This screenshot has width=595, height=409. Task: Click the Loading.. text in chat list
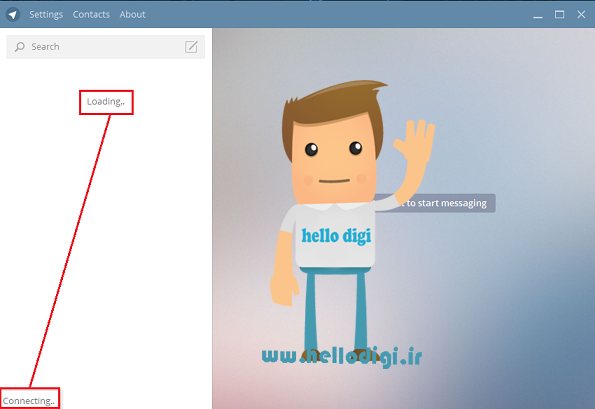(x=106, y=102)
